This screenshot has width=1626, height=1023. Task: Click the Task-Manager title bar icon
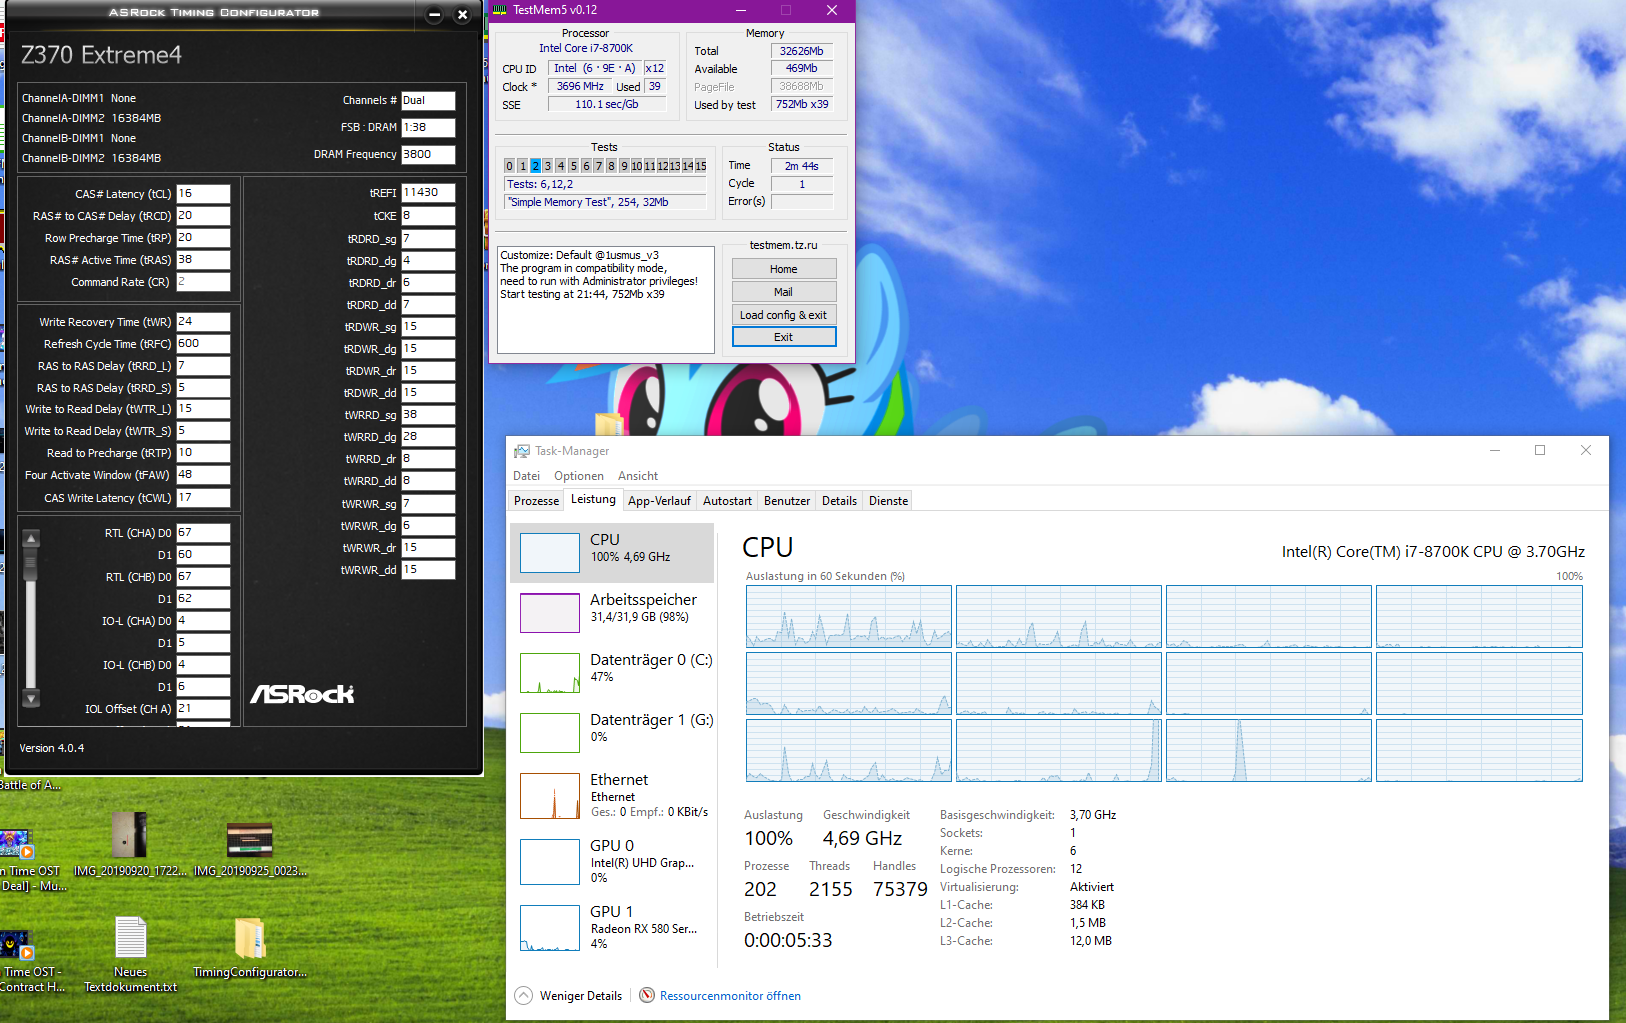tap(522, 451)
